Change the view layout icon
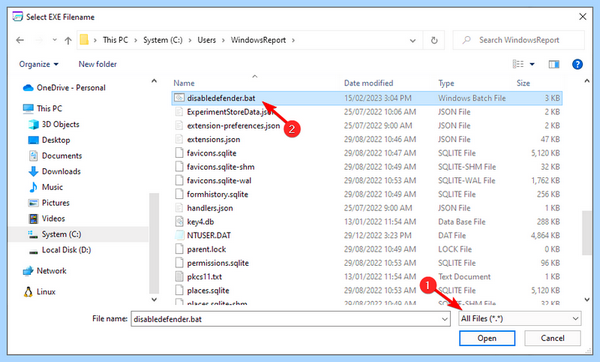The width and height of the screenshot is (600, 362). pyautogui.click(x=518, y=64)
